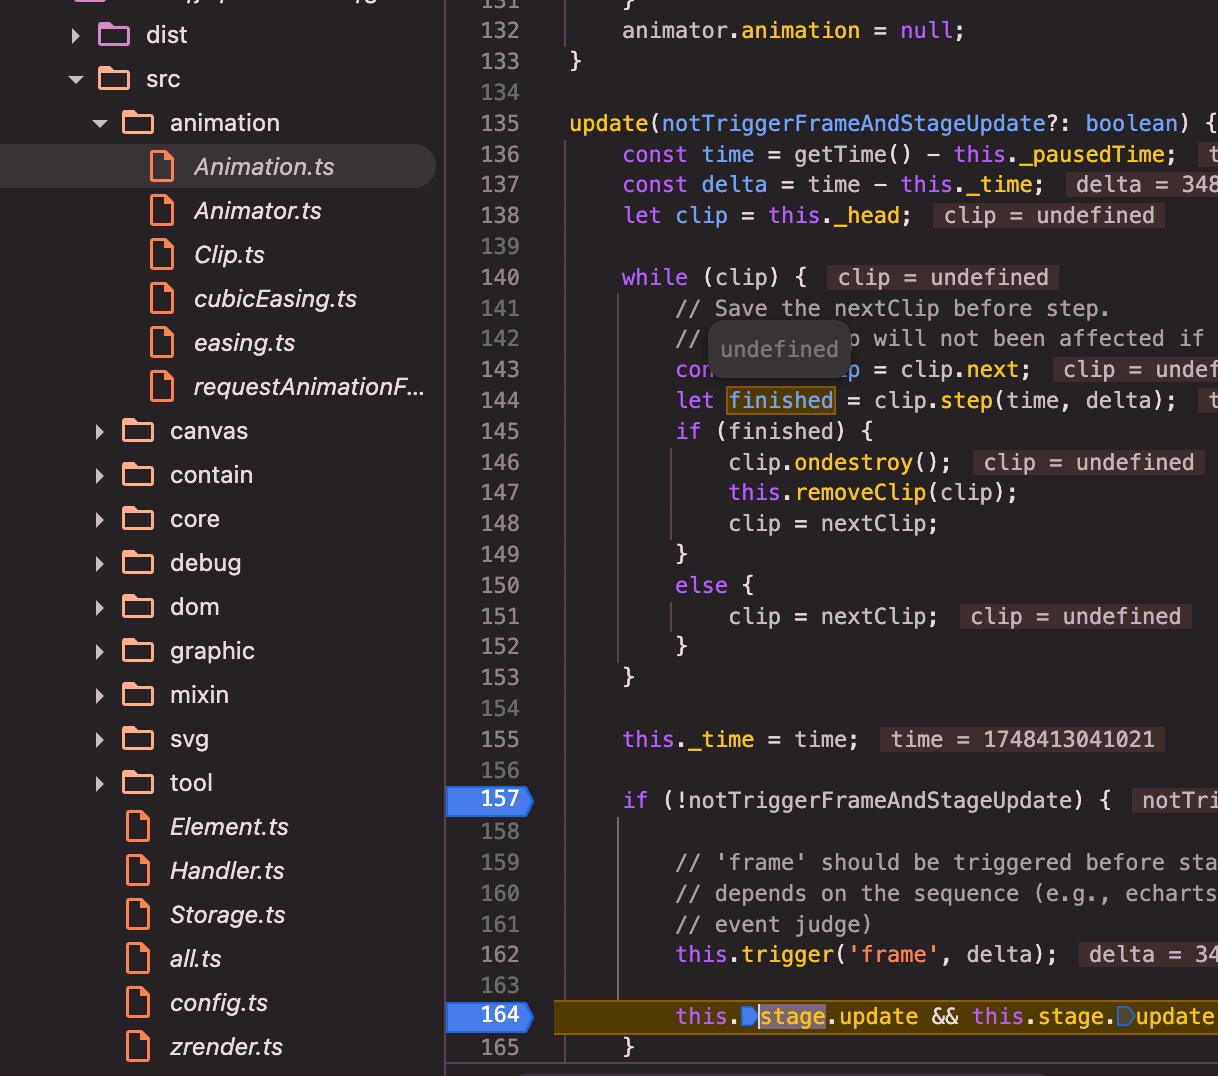The image size is (1218, 1076).
Task: Click the zrender.ts file icon
Action: pos(138,1046)
